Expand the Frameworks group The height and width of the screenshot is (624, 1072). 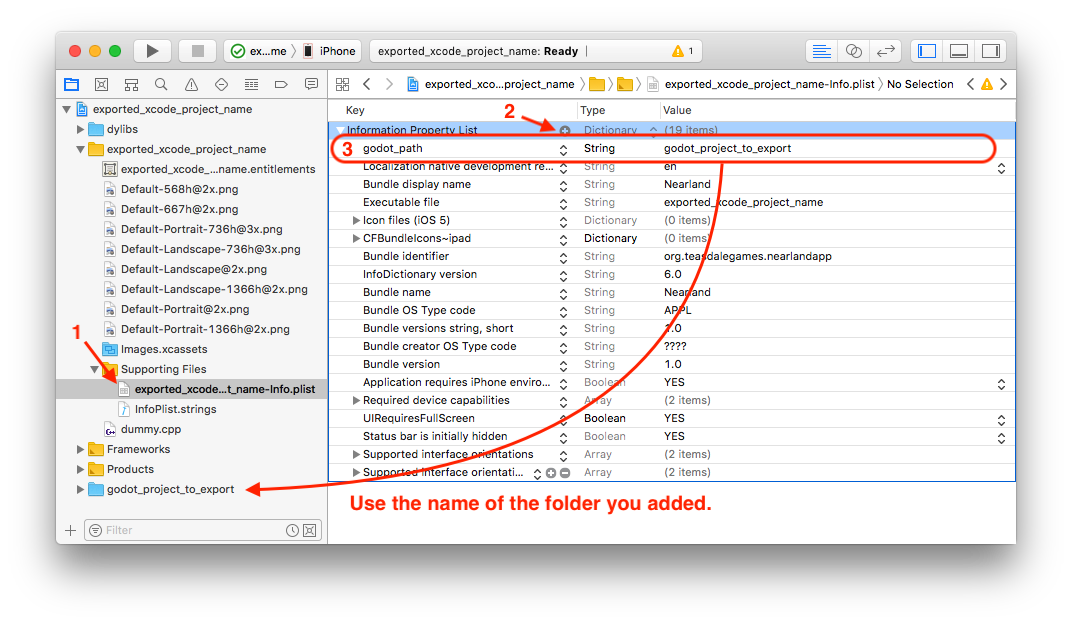tap(81, 449)
